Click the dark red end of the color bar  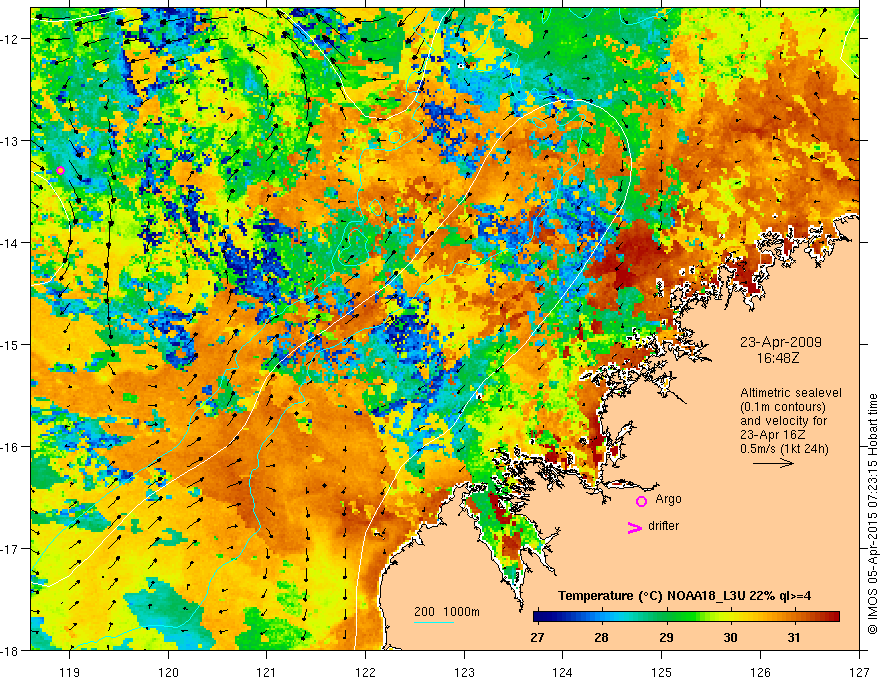pos(835,617)
